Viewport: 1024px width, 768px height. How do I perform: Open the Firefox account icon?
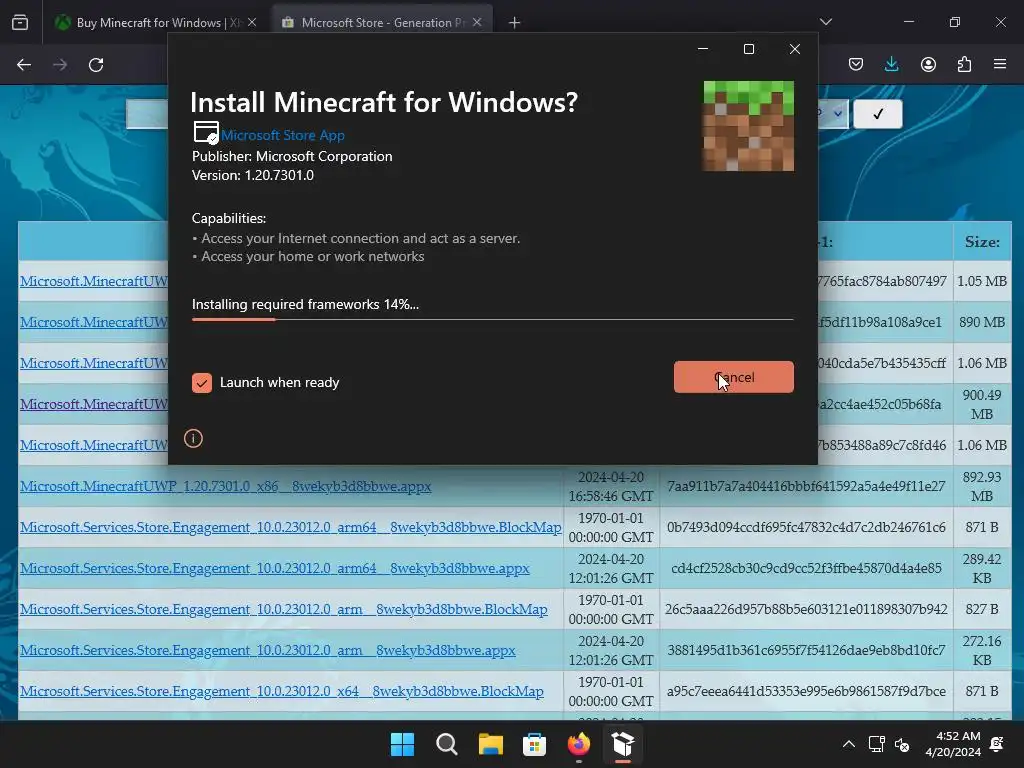click(928, 65)
